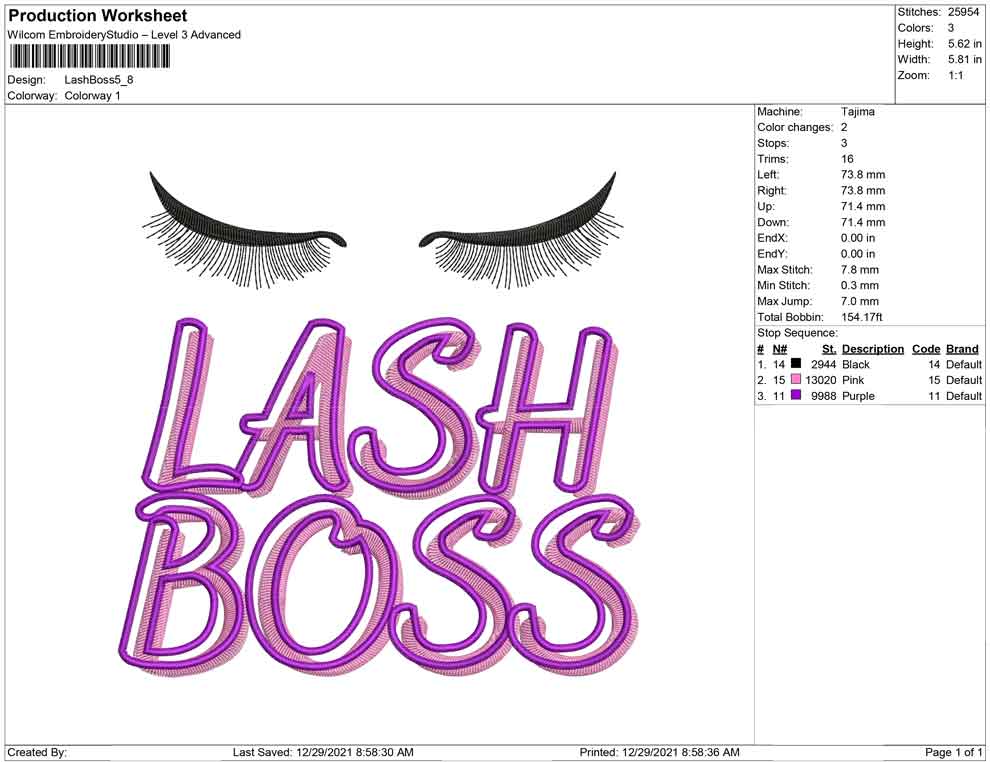Click the purple thread color chip for Stop 3
The width and height of the screenshot is (990, 762).
point(795,396)
